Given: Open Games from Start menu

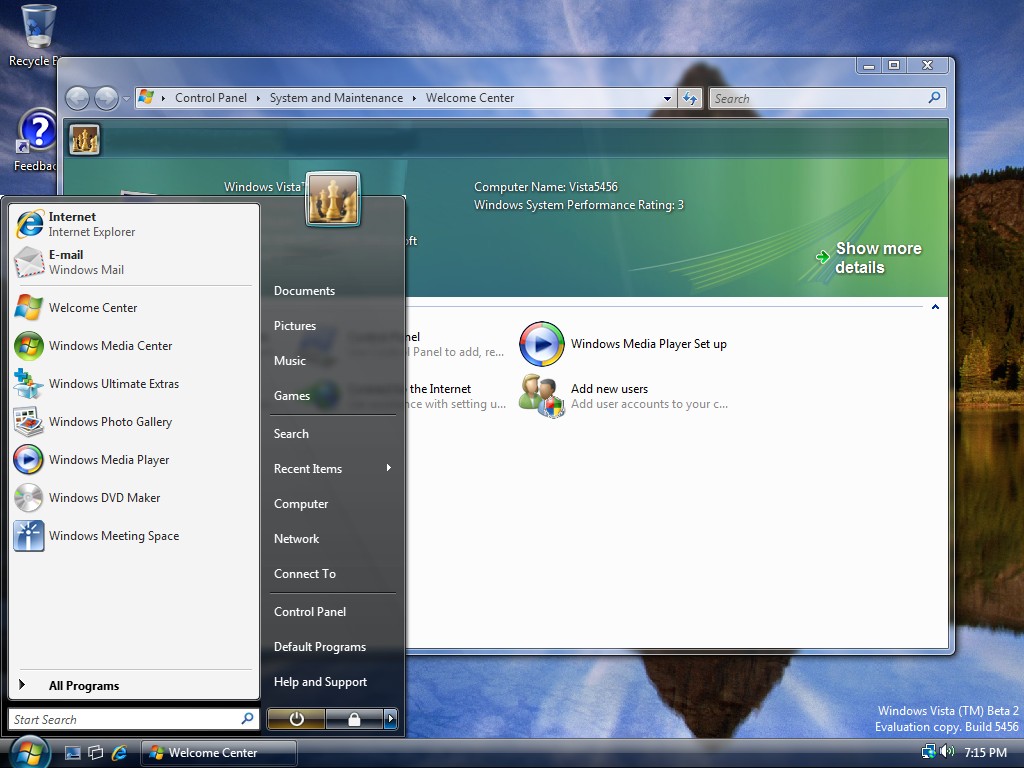Looking at the screenshot, I should [x=333, y=395].
